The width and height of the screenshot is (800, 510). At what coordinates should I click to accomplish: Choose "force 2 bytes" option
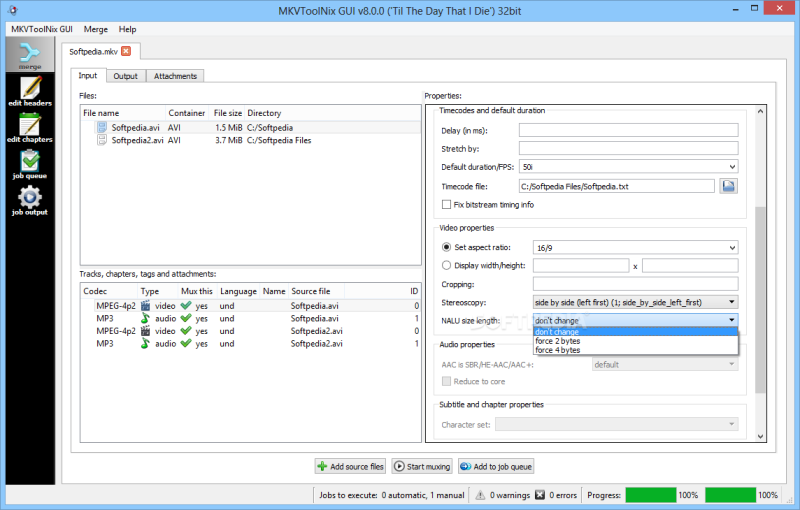click(636, 341)
